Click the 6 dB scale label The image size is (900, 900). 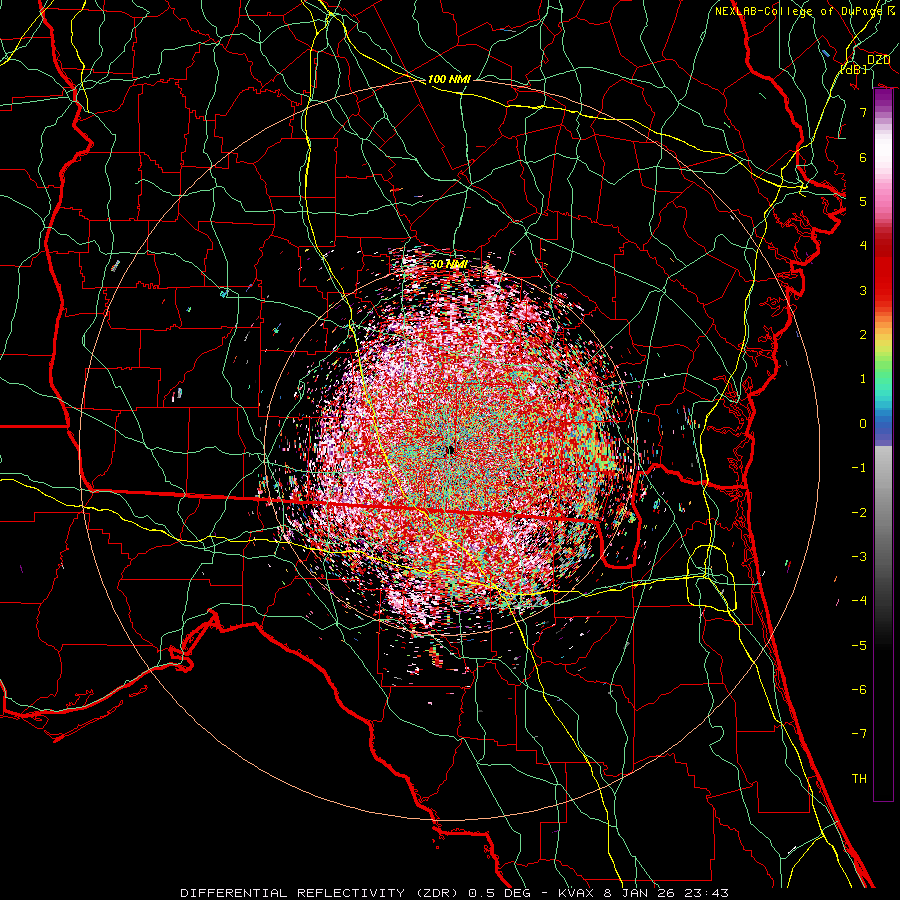tap(863, 157)
